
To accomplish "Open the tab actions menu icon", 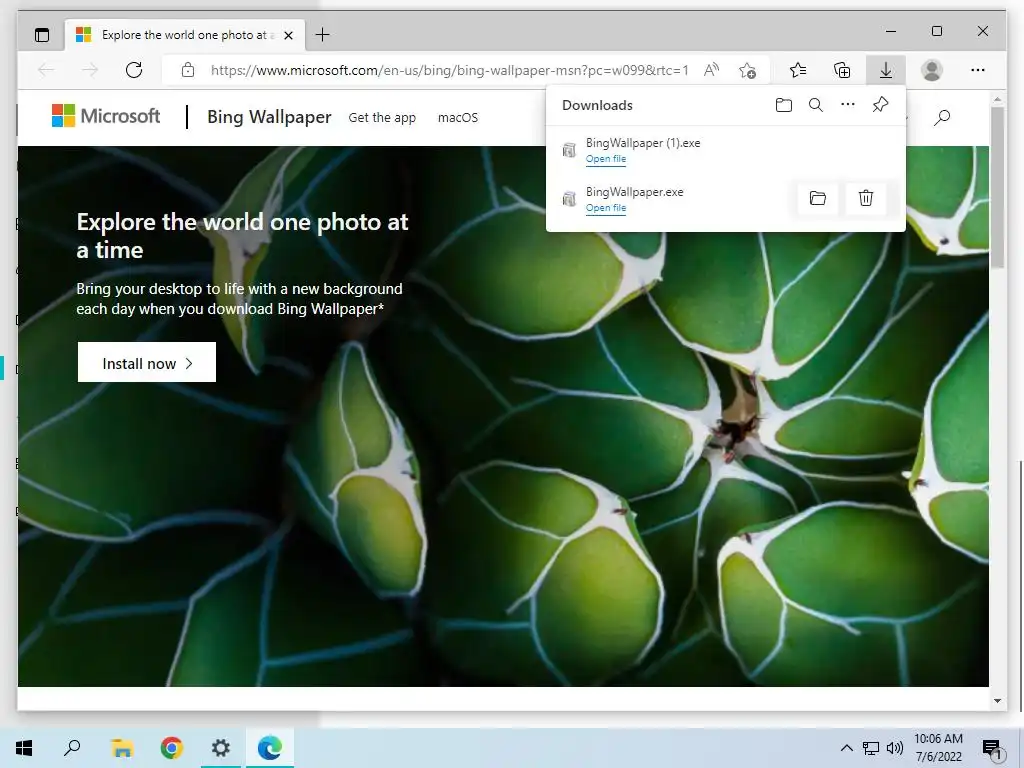I will click(x=42, y=35).
